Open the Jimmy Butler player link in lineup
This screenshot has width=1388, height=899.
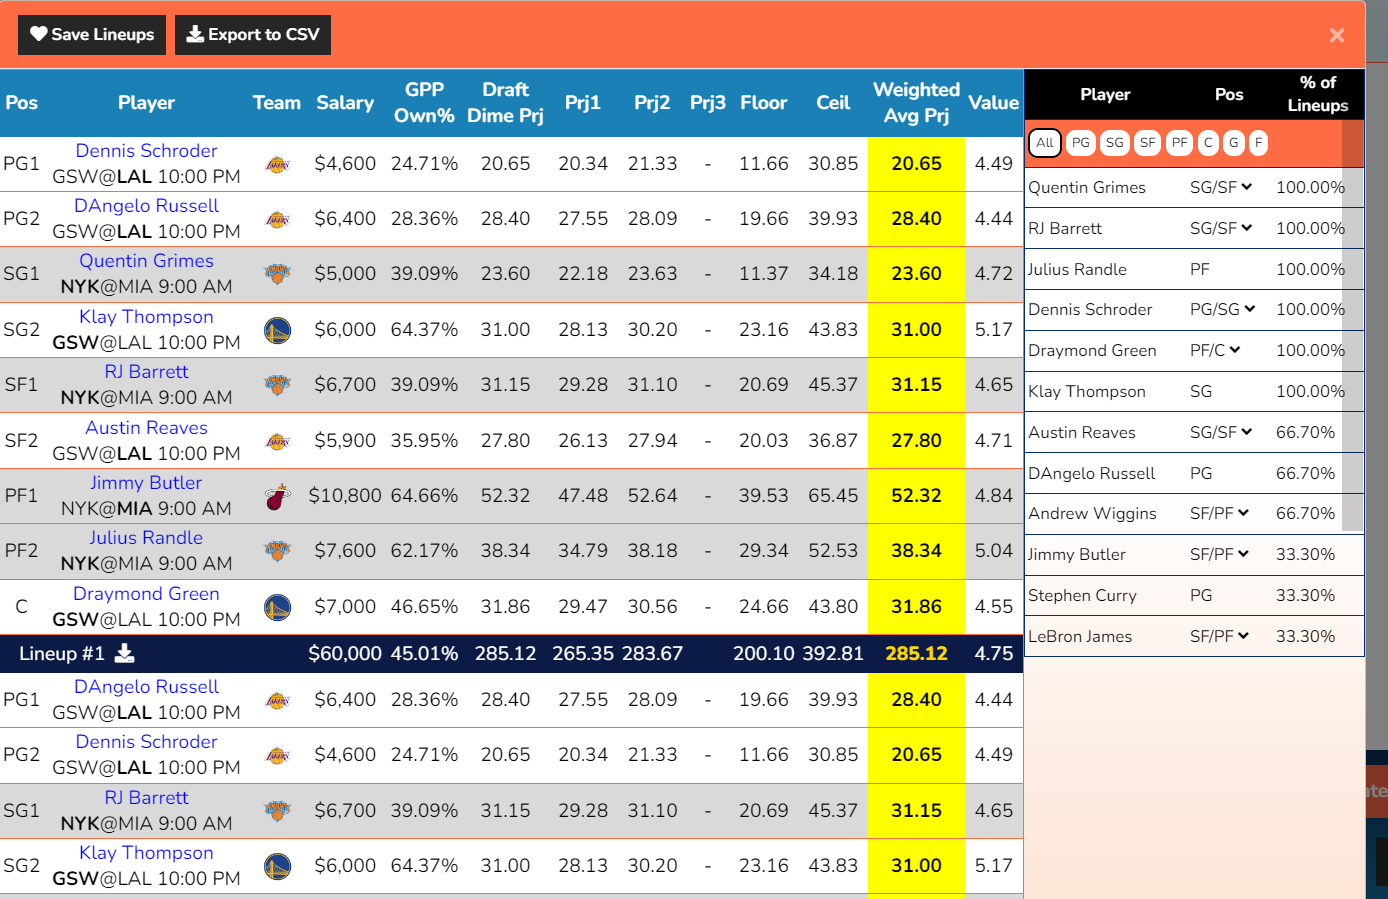(146, 483)
